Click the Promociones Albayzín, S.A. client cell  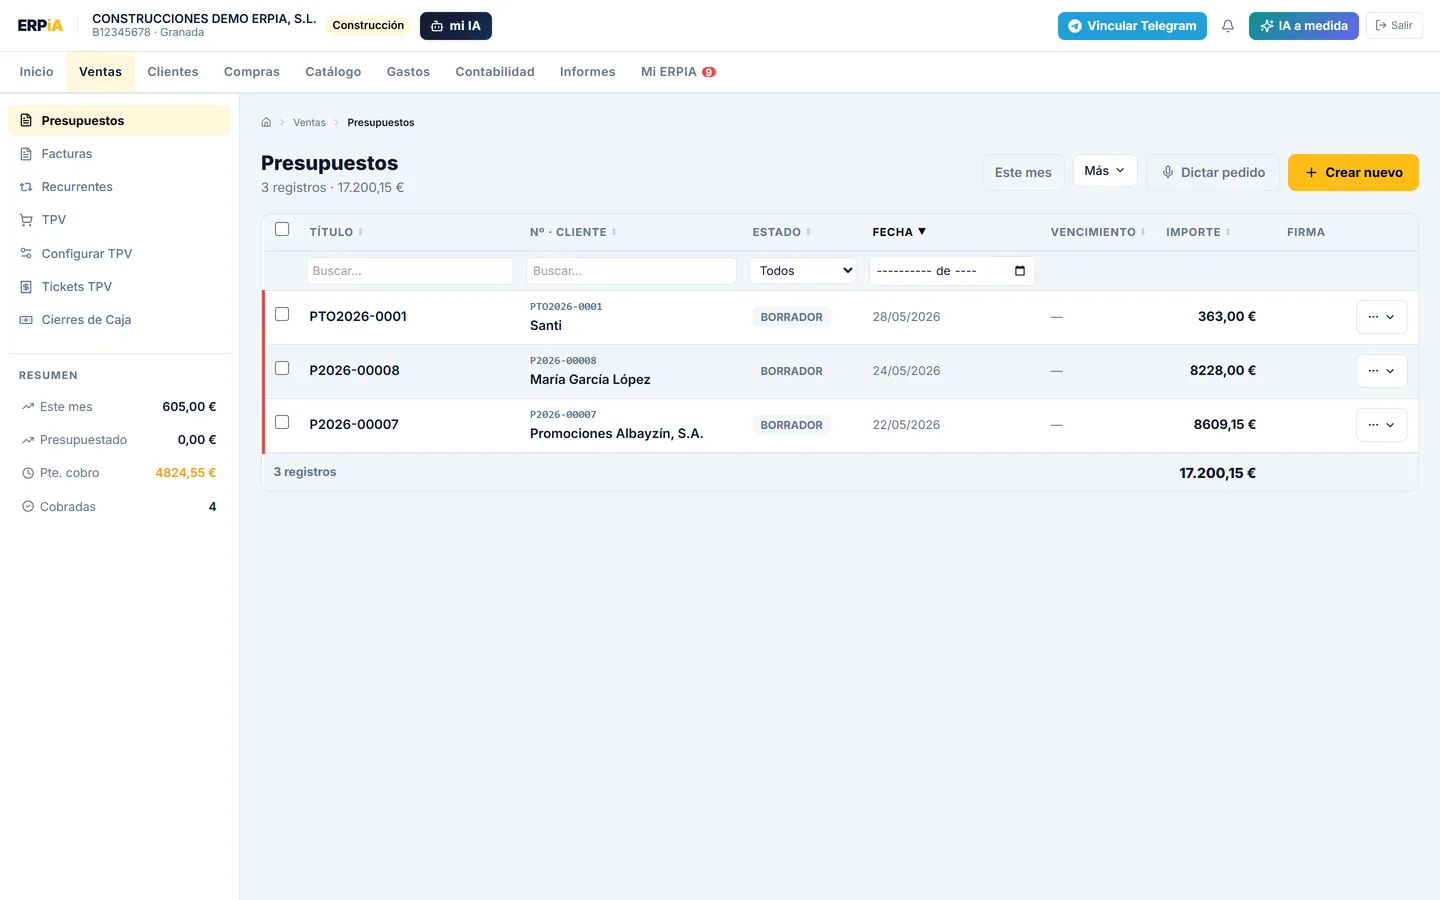click(617, 433)
